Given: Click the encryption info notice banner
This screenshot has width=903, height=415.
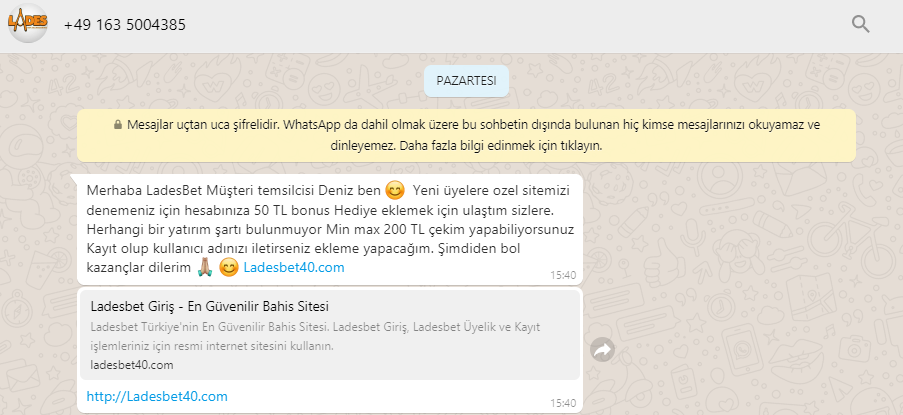Looking at the screenshot, I should point(466,135).
